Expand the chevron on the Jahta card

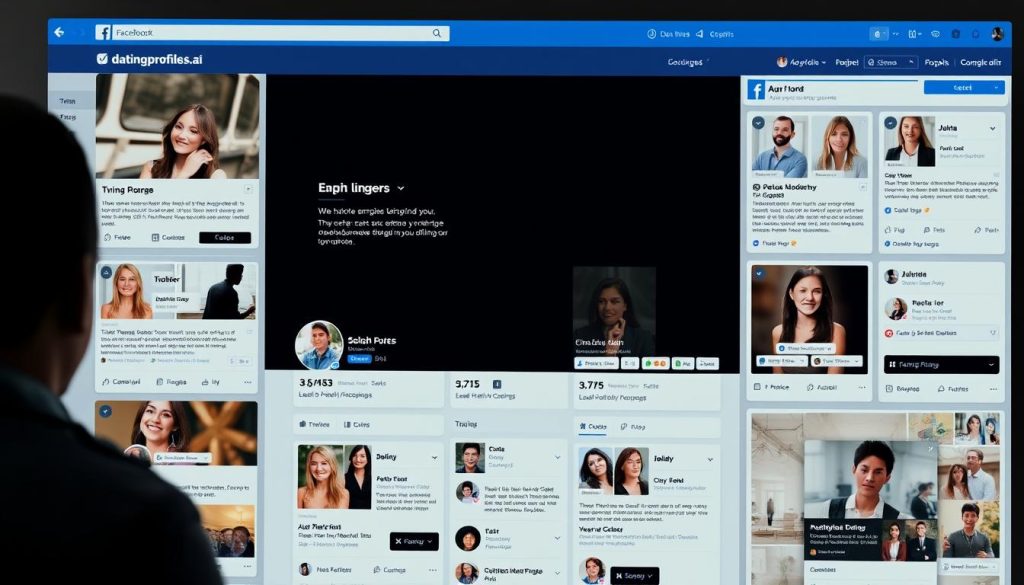click(993, 129)
